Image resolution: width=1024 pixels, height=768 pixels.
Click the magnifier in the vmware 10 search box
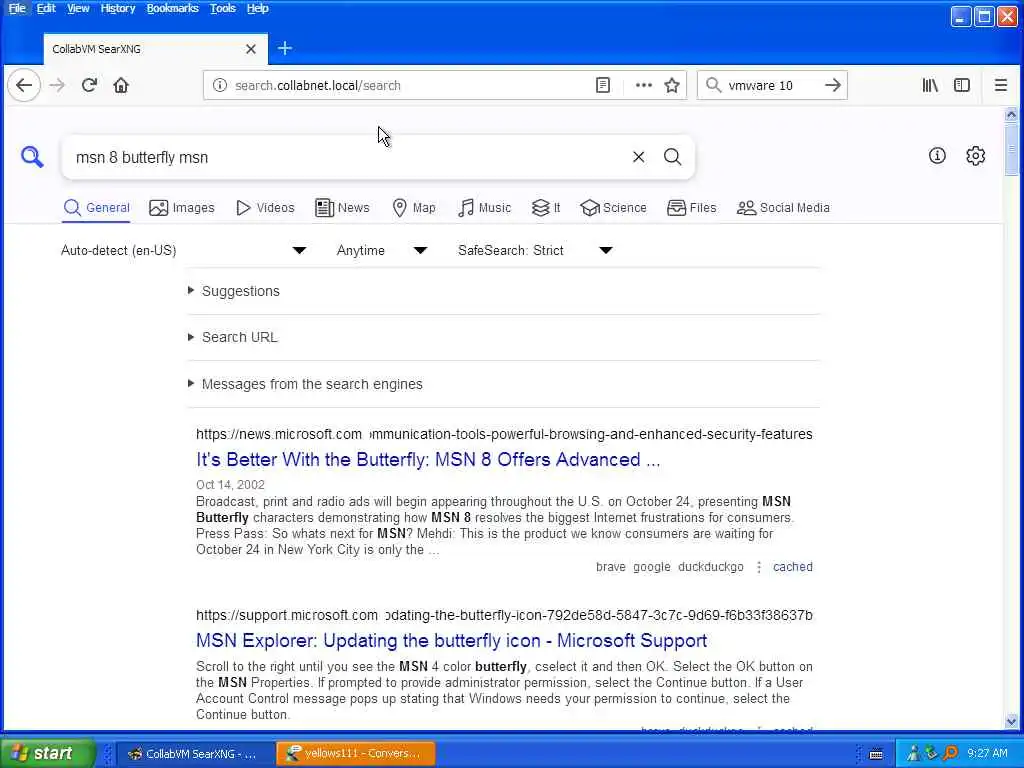714,86
